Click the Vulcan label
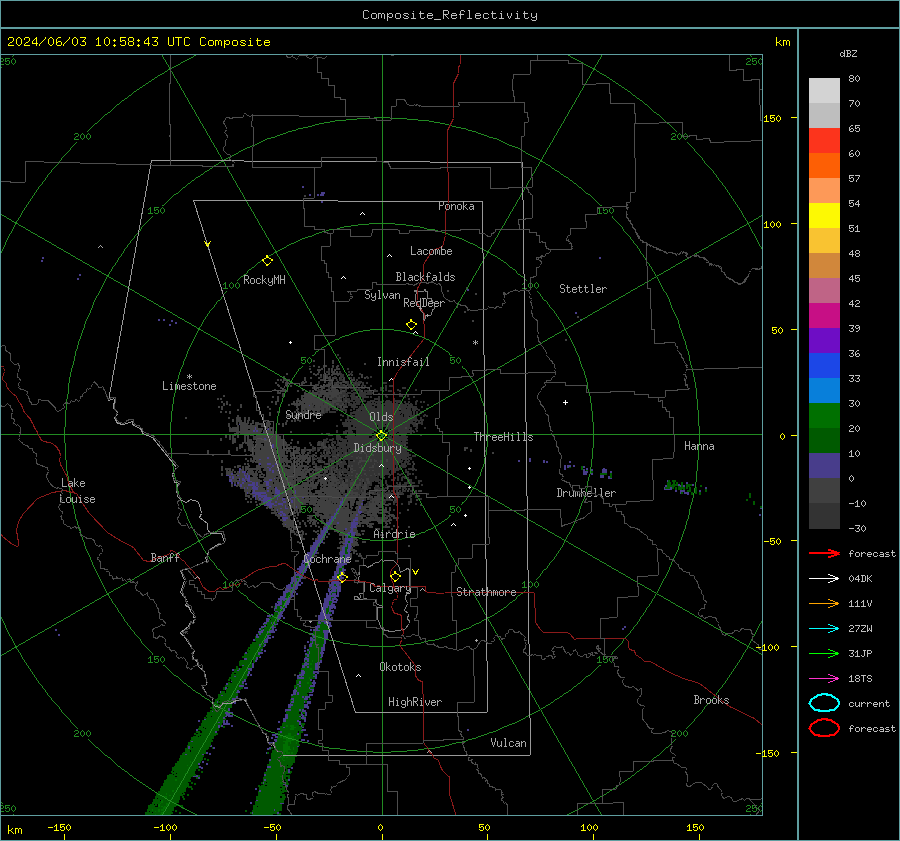The image size is (900, 841). coord(508,743)
